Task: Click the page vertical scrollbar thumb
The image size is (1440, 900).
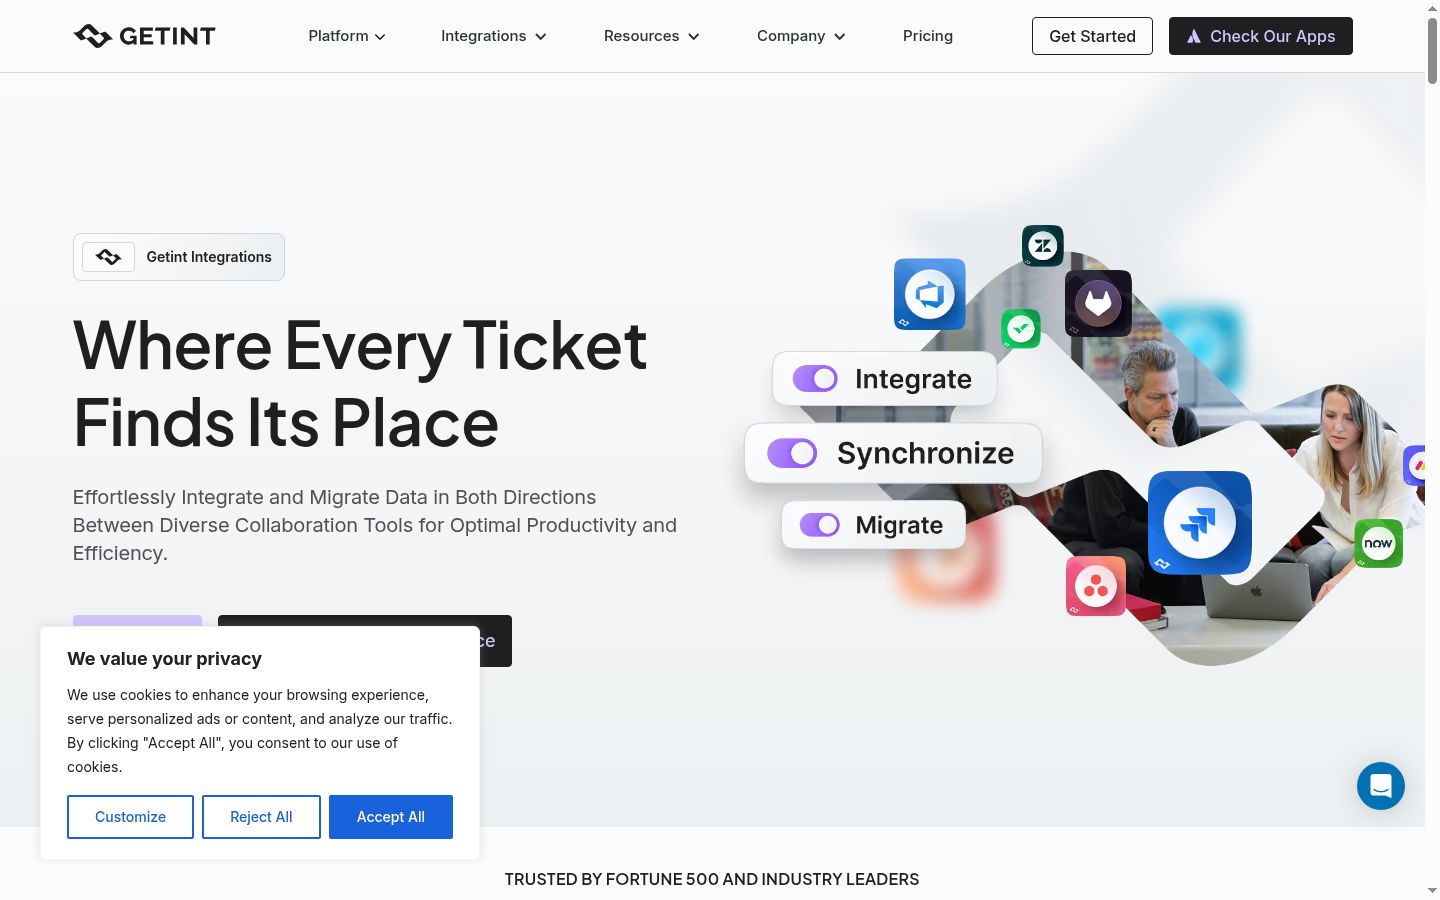Action: click(1432, 50)
